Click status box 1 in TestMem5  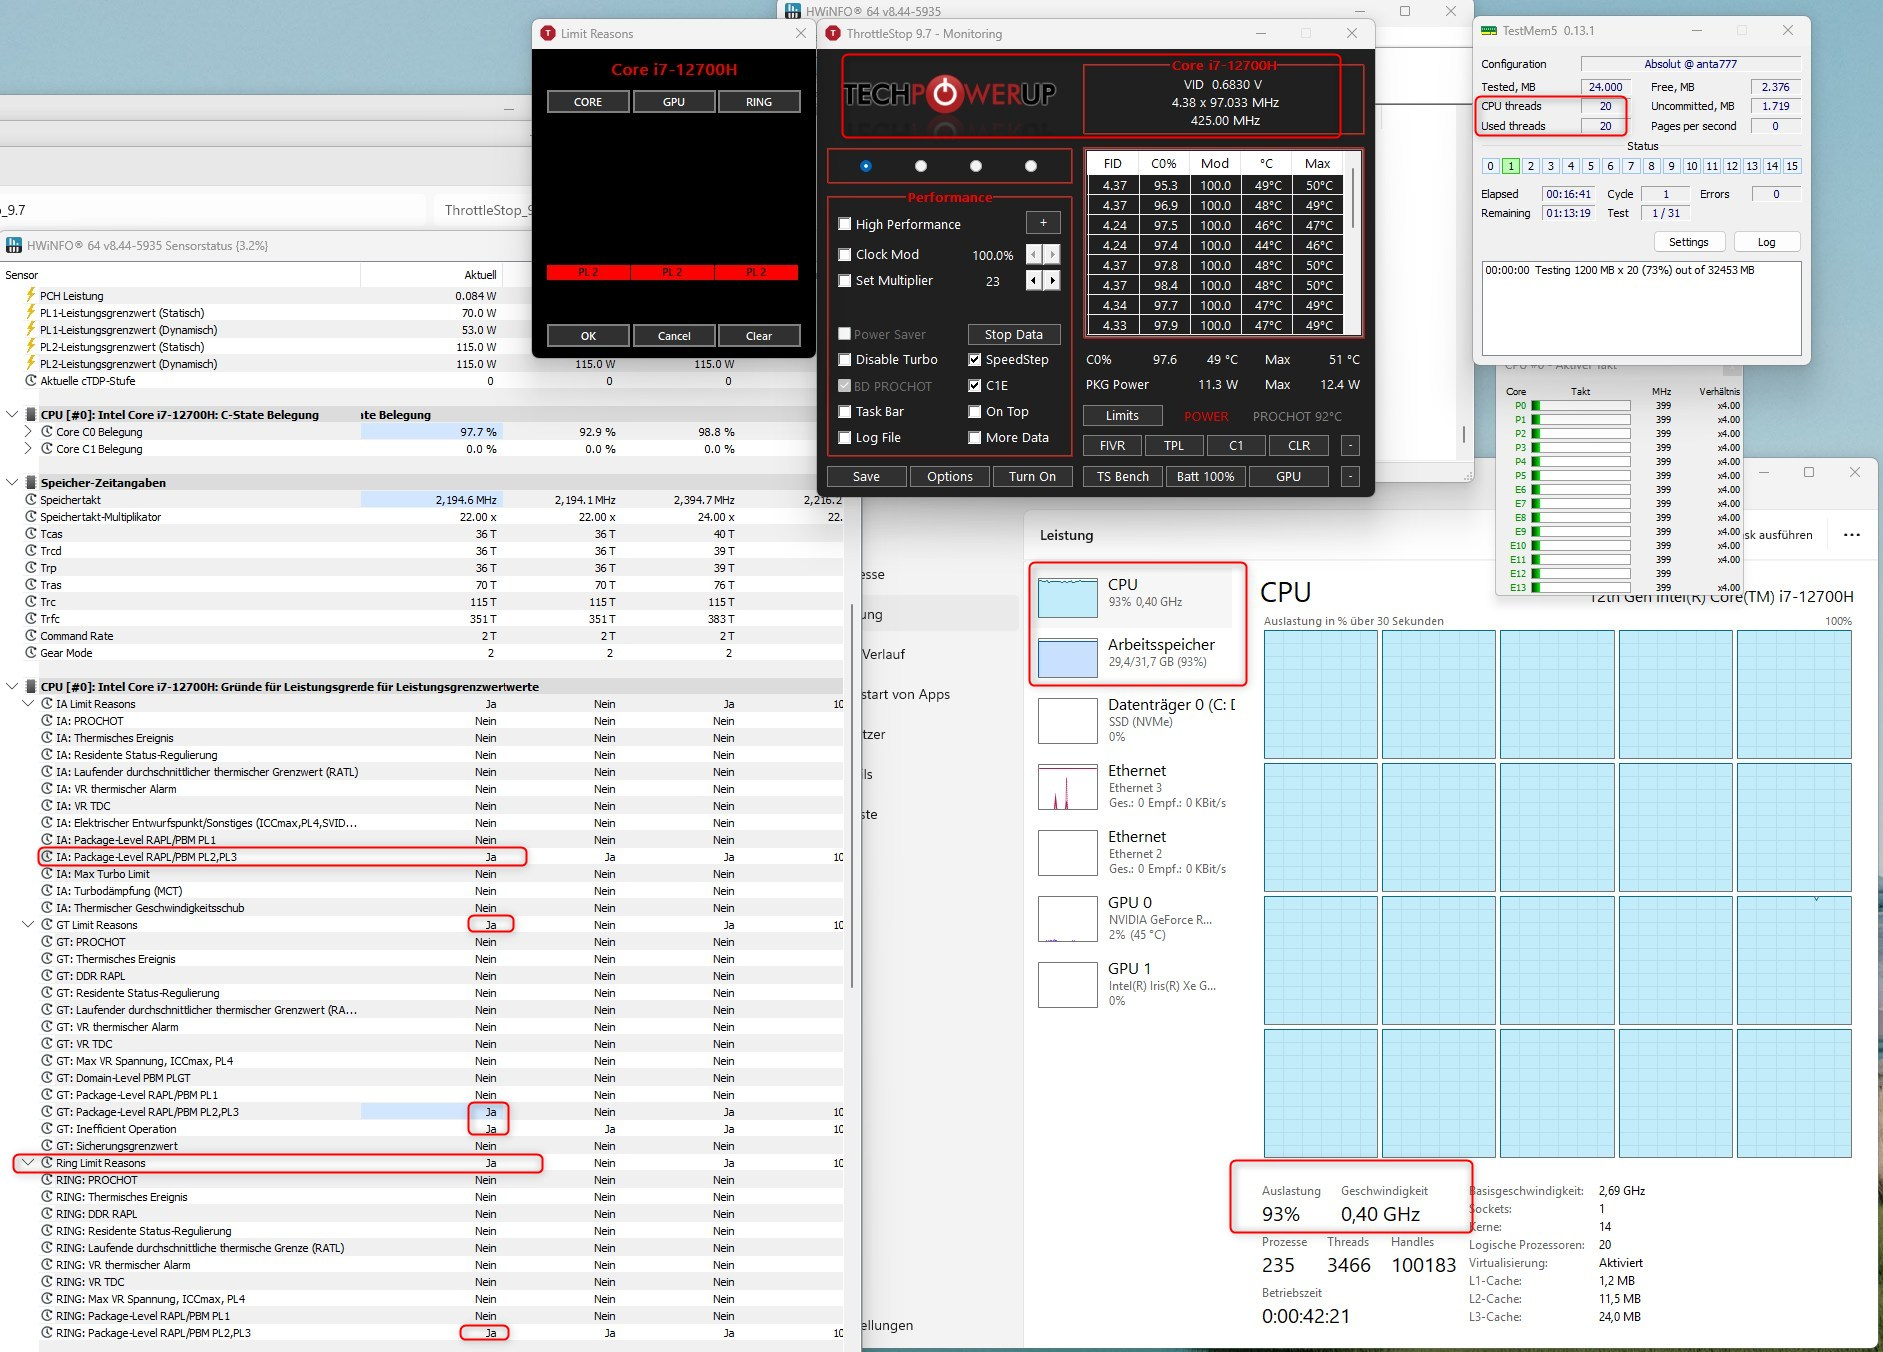point(1510,166)
